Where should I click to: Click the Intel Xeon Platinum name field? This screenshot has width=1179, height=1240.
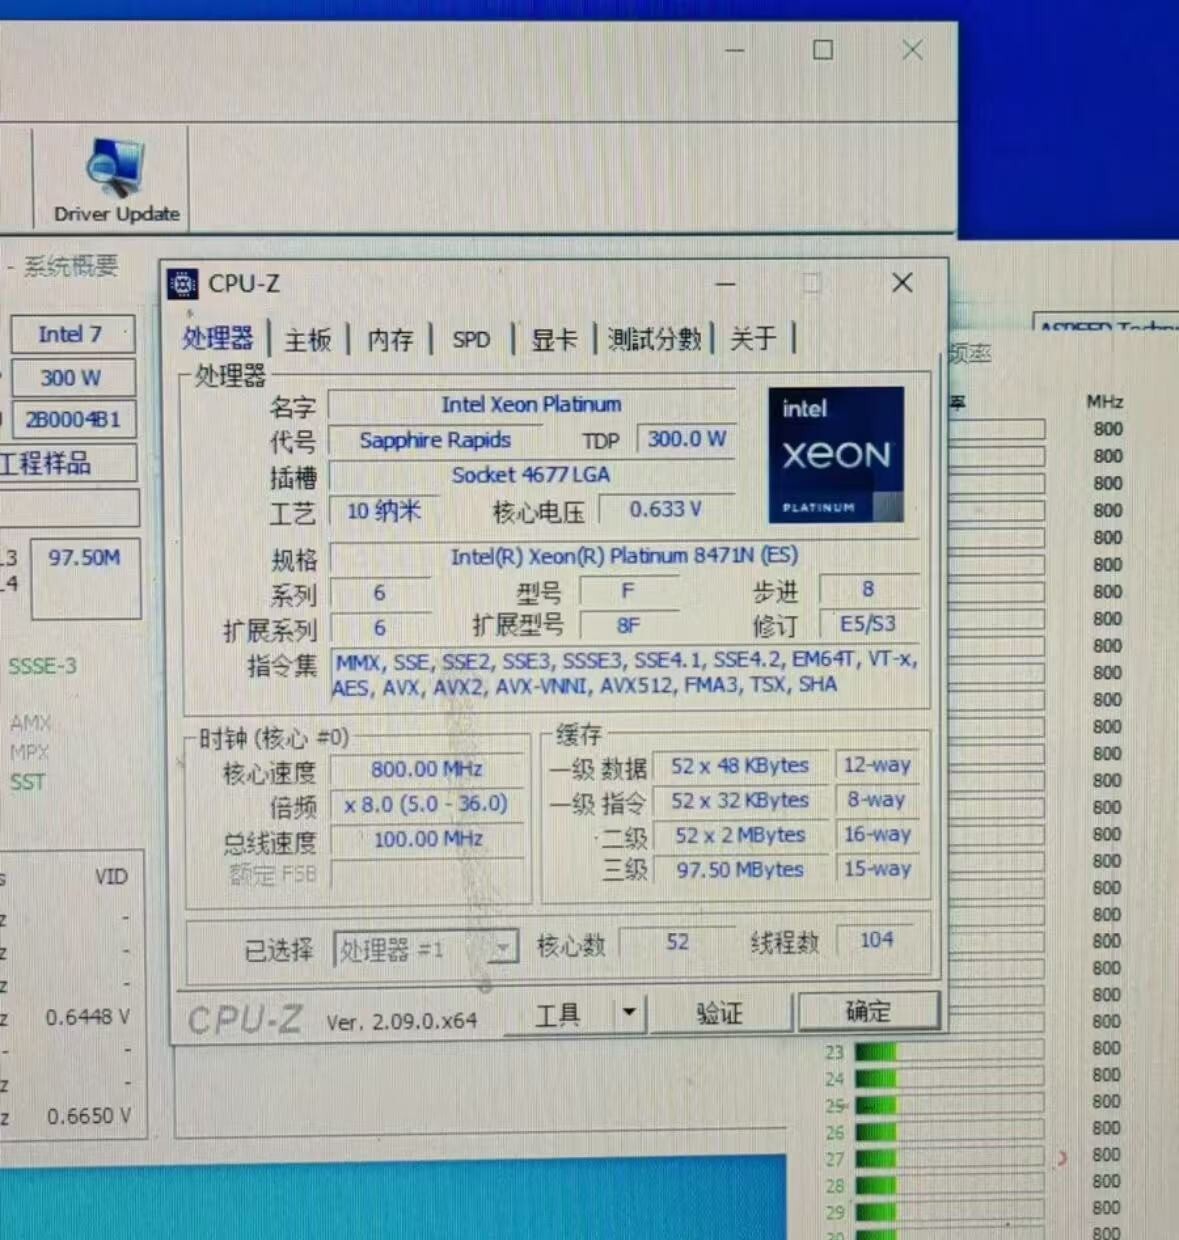click(532, 404)
